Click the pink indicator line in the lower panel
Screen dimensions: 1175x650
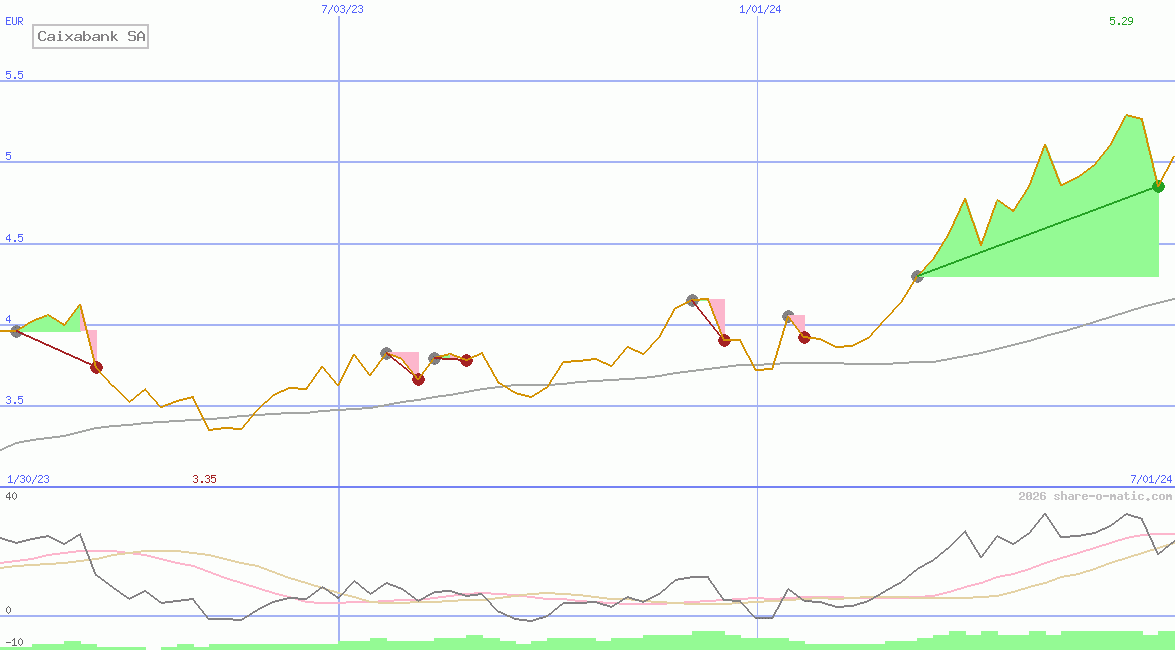coord(100,552)
